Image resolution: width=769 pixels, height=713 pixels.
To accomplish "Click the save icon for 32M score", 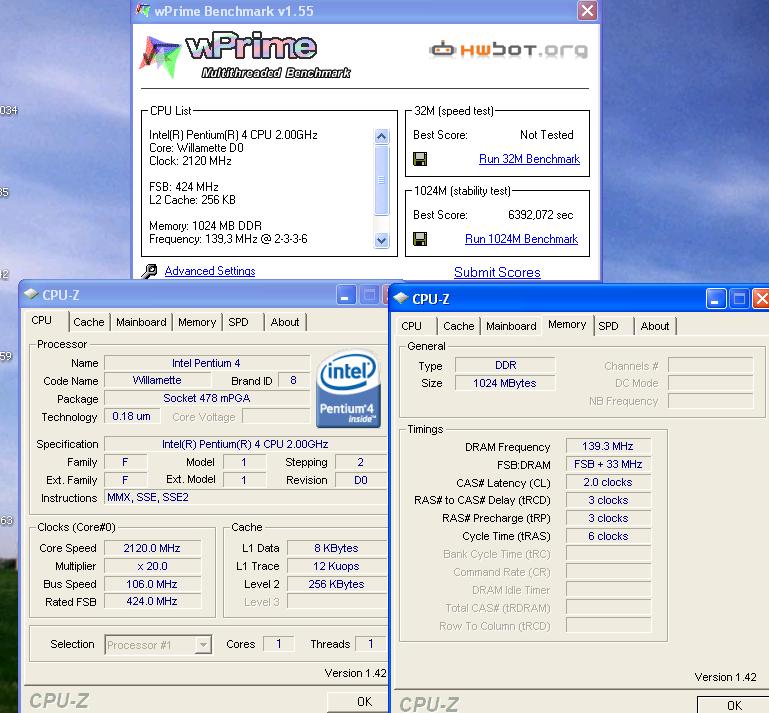I will pos(420,159).
